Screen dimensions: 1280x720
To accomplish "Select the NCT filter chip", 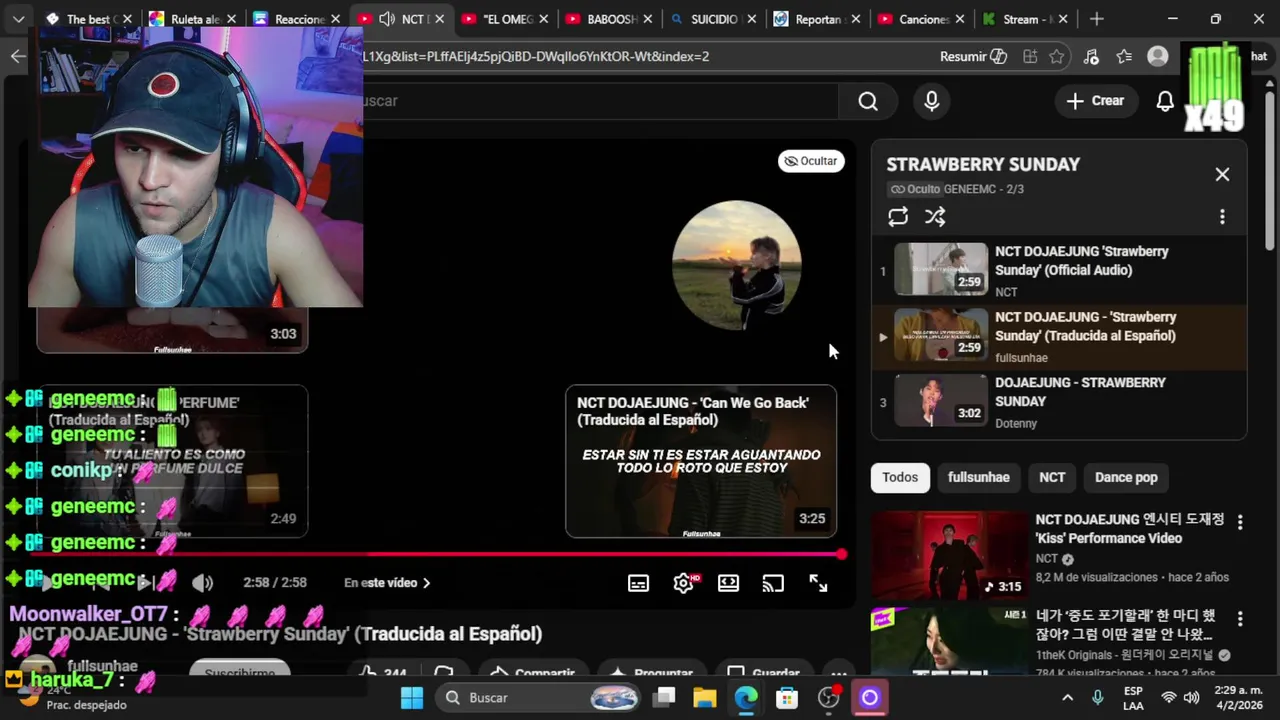I will [x=1052, y=477].
